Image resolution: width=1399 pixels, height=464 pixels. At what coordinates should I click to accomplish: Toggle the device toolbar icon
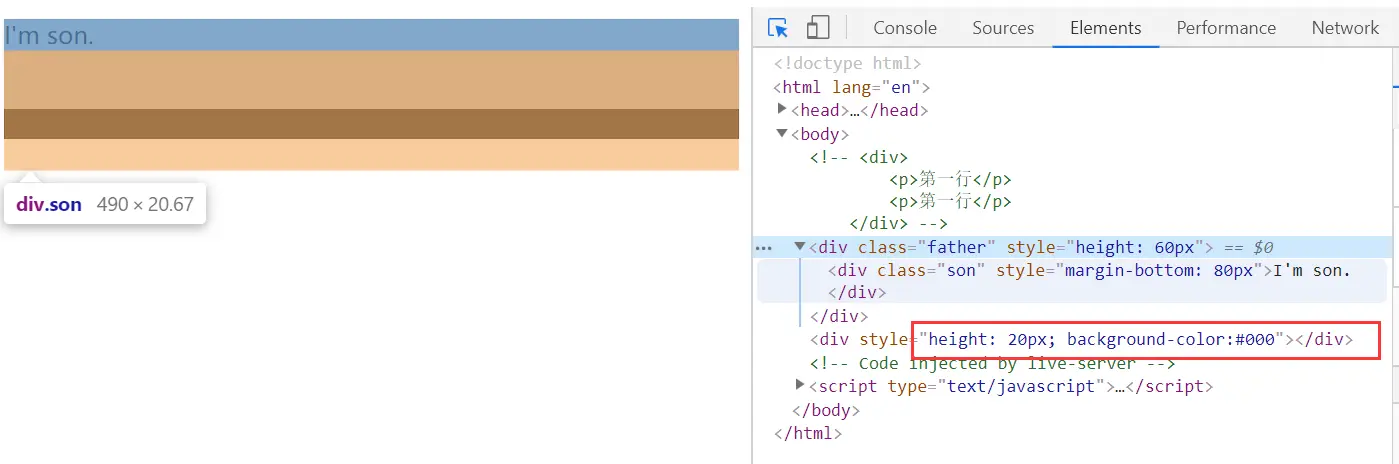point(818,28)
